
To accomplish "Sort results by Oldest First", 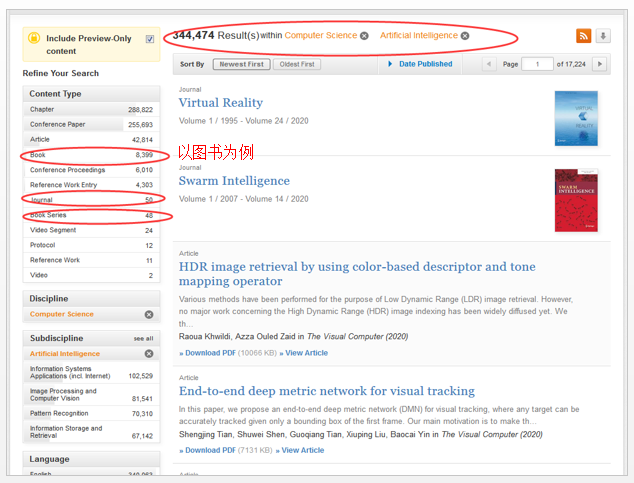I will [x=297, y=64].
